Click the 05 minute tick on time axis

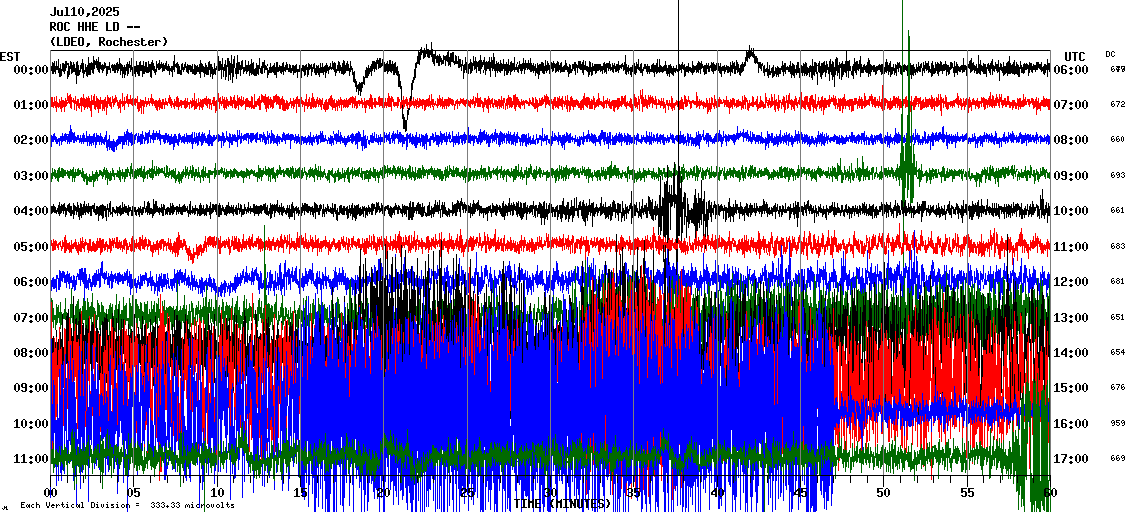pos(134,494)
